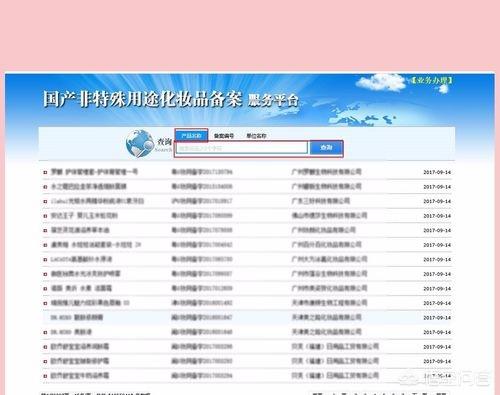
Task: Switch to the 备案编号 search tab
Action: click(224, 136)
